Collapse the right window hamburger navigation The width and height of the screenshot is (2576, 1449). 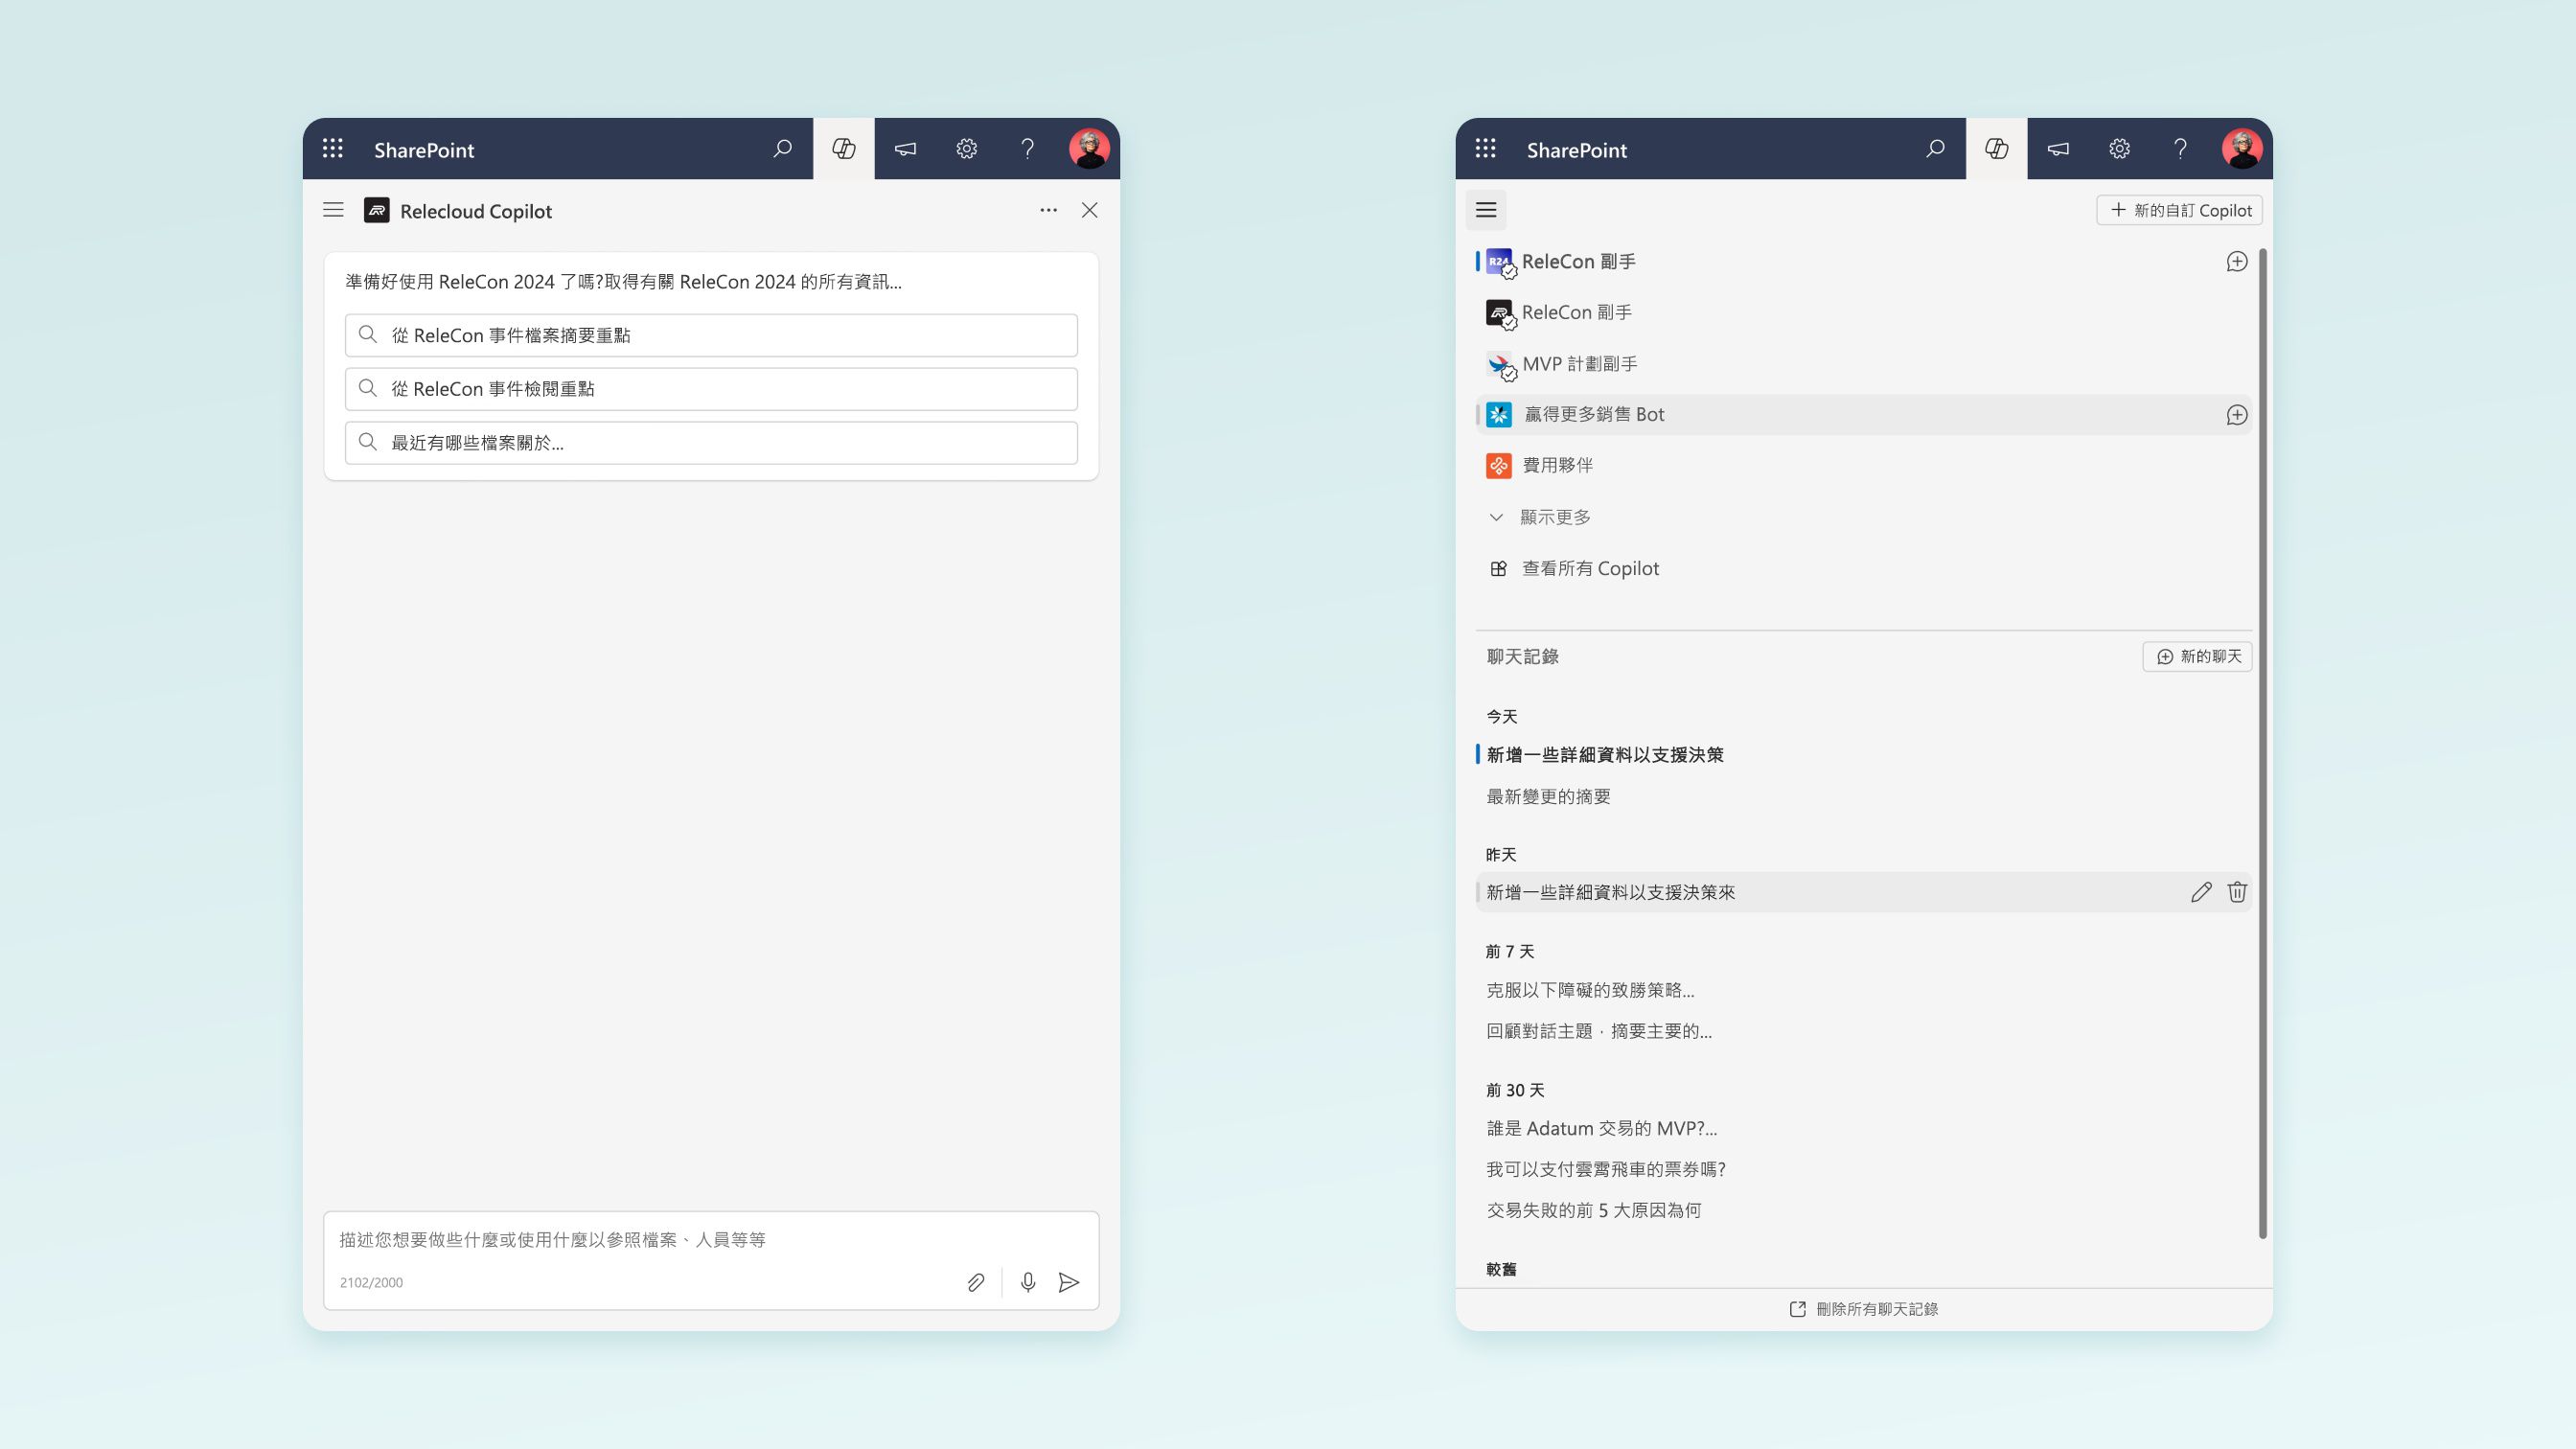[1486, 210]
